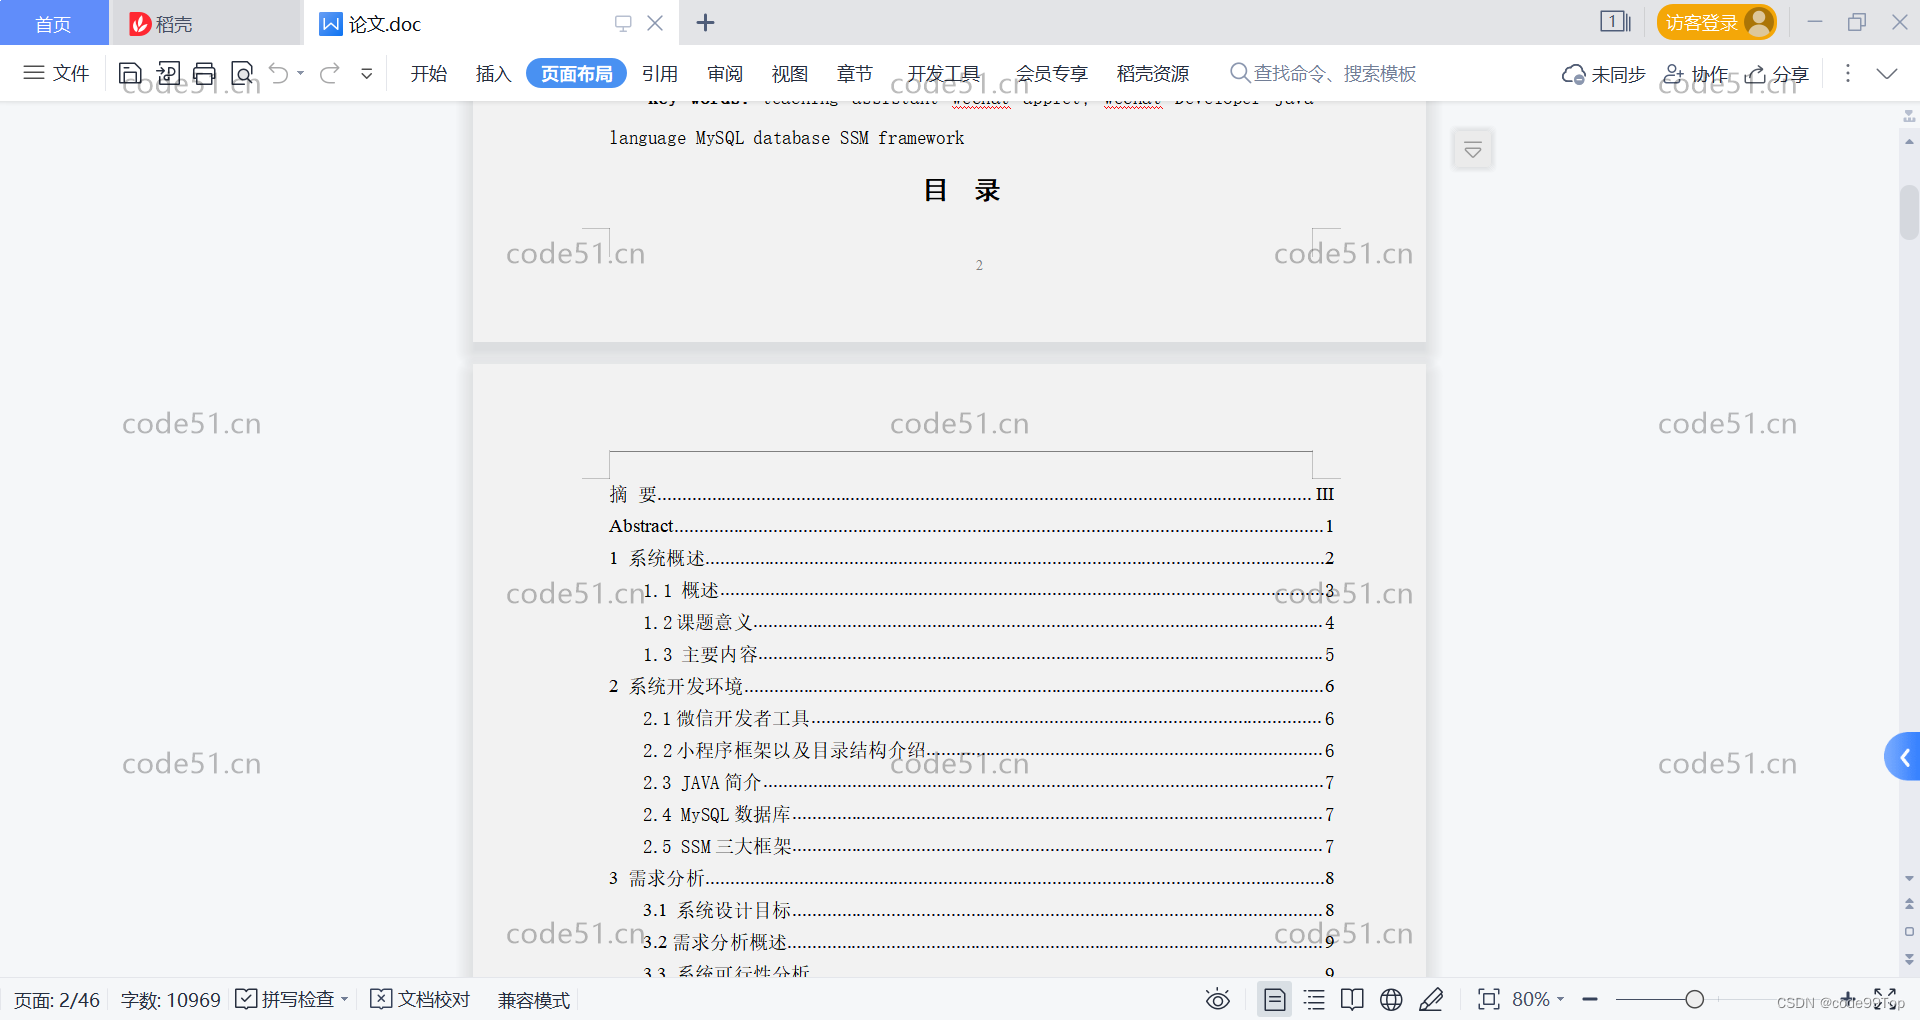Image resolution: width=1920 pixels, height=1020 pixels.
Task: Click the 访客登录 login button
Action: 1716,22
